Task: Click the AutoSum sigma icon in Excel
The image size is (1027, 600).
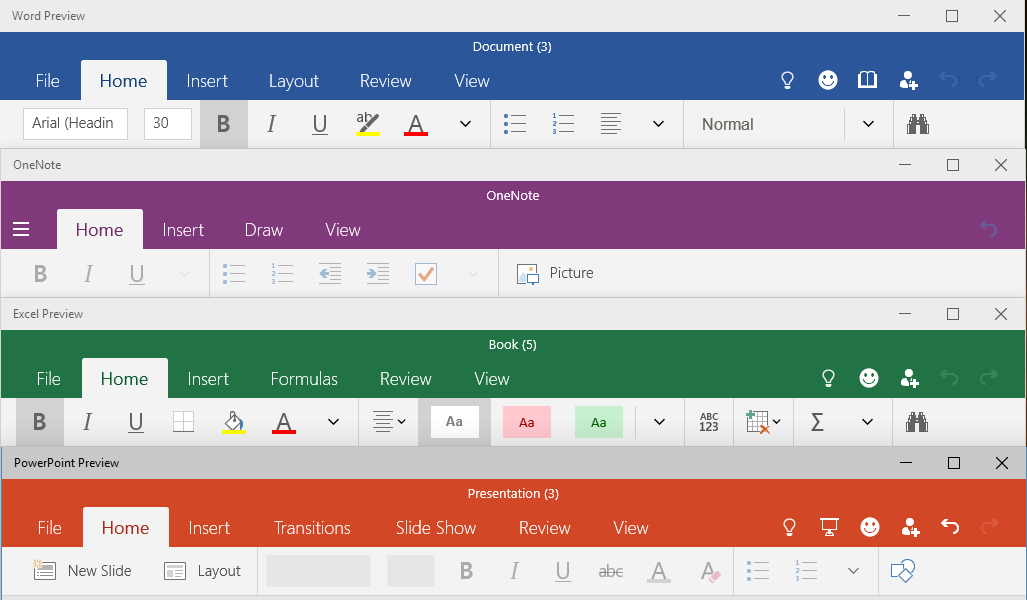Action: point(817,422)
